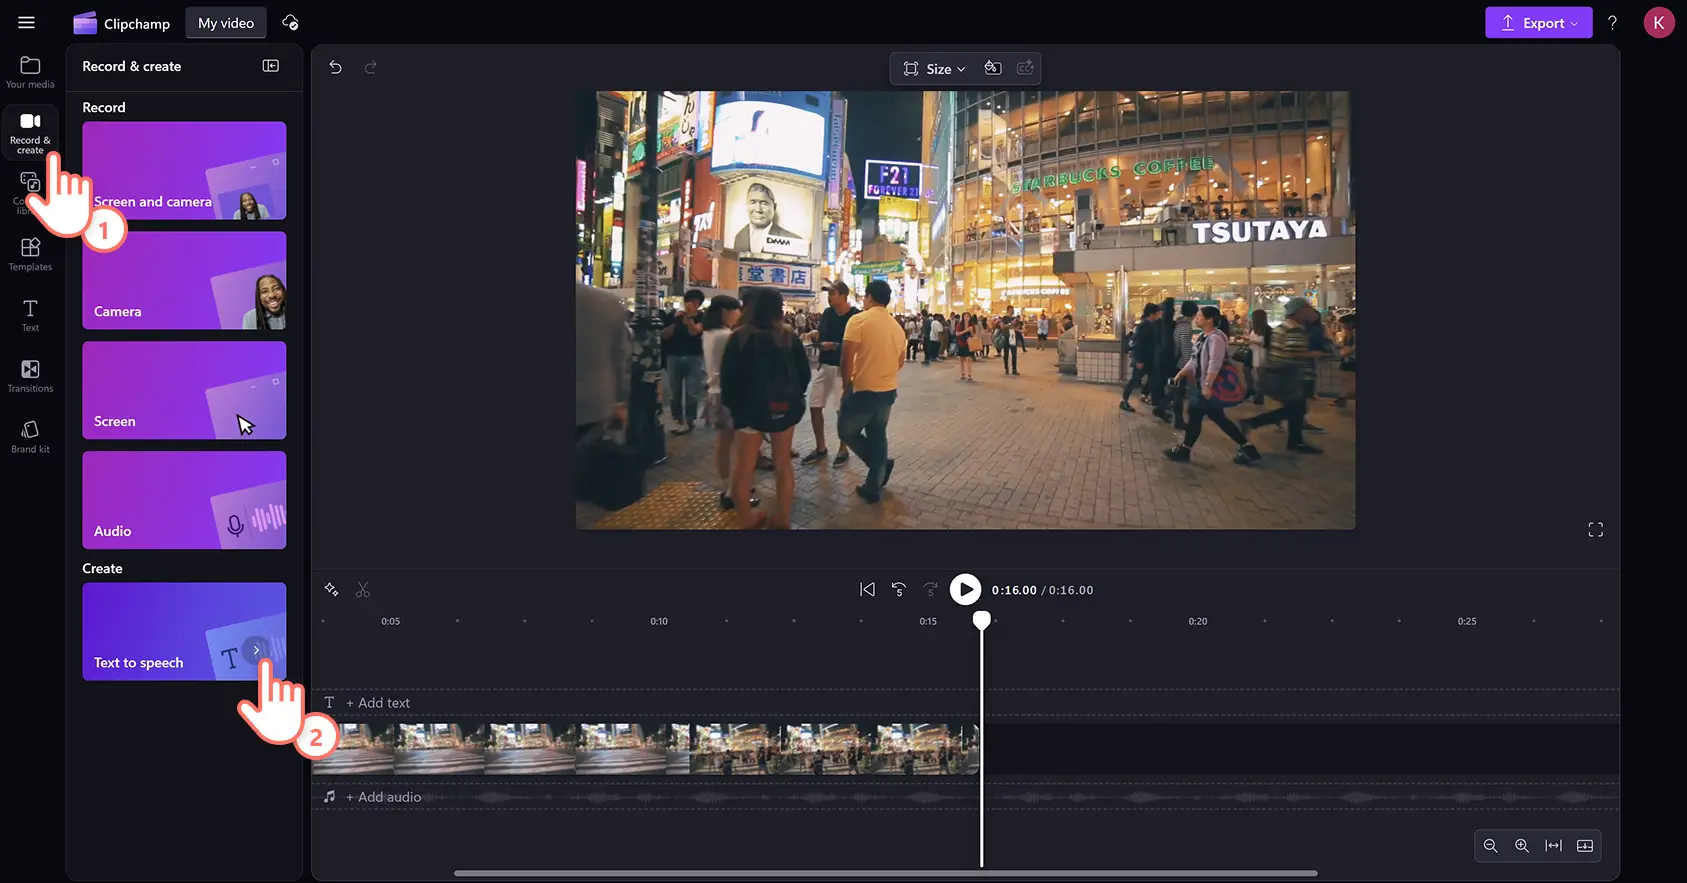This screenshot has height=883, width=1687.
Task: Click Add audio on the timeline
Action: pyautogui.click(x=384, y=797)
